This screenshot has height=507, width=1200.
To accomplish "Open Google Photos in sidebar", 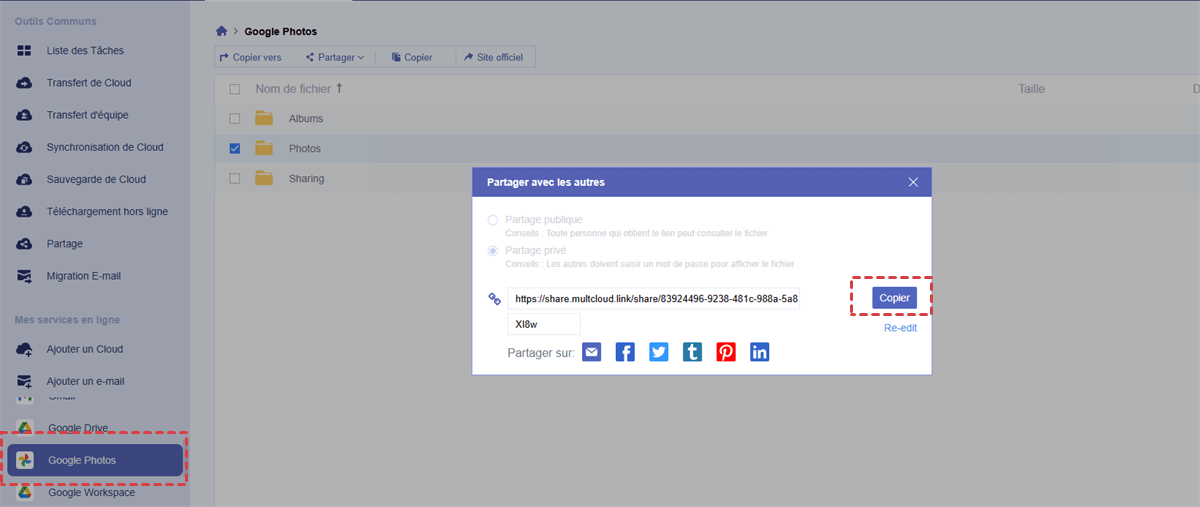I will tap(95, 460).
